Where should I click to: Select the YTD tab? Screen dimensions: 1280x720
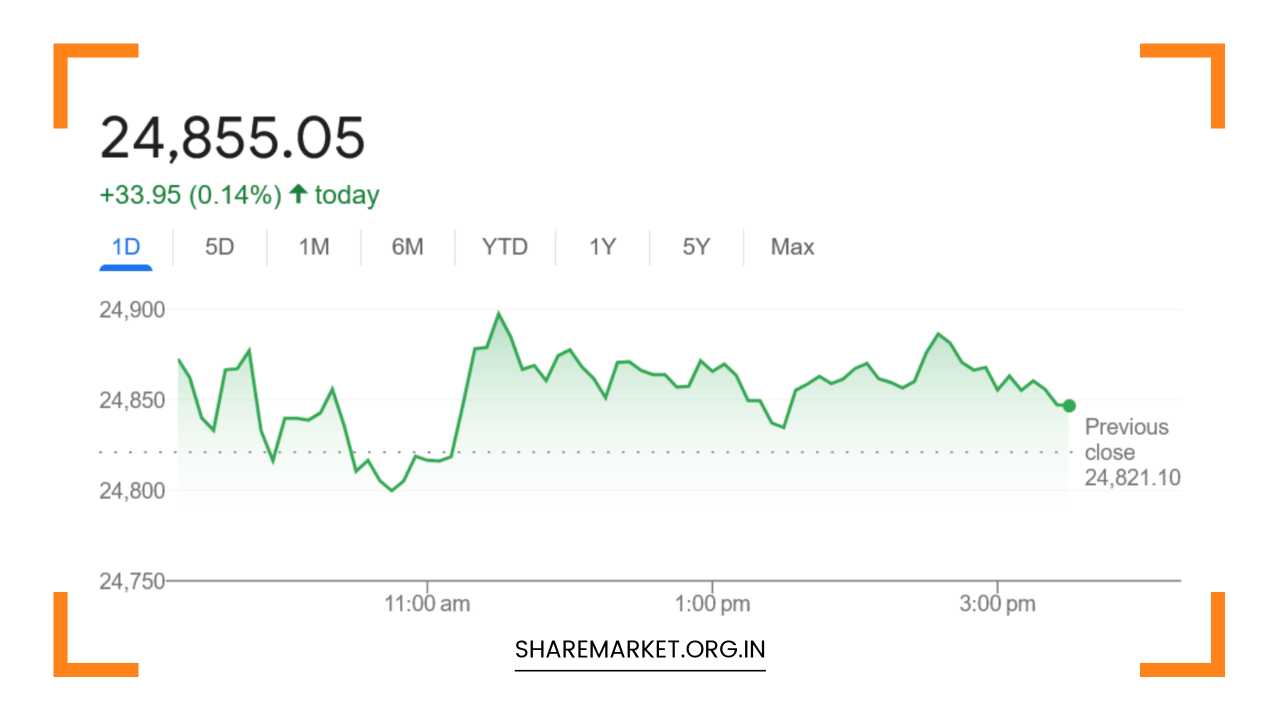[x=504, y=247]
